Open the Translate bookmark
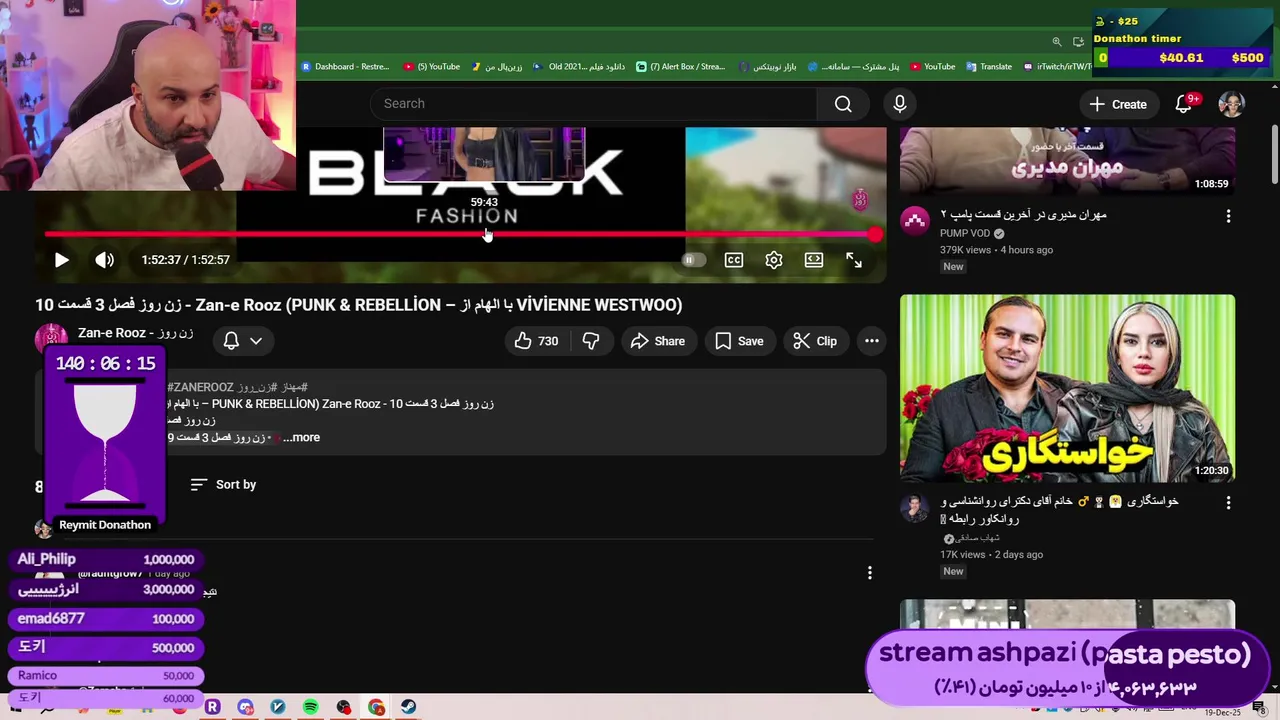The width and height of the screenshot is (1280, 720). 989,67
